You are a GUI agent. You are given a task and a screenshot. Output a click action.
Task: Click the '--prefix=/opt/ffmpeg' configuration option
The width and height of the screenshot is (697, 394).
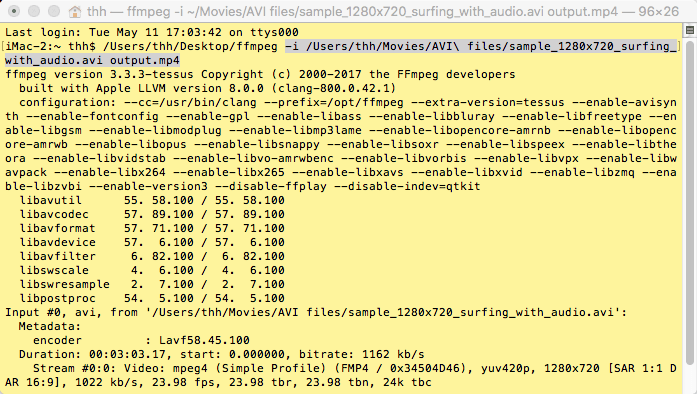(x=333, y=102)
